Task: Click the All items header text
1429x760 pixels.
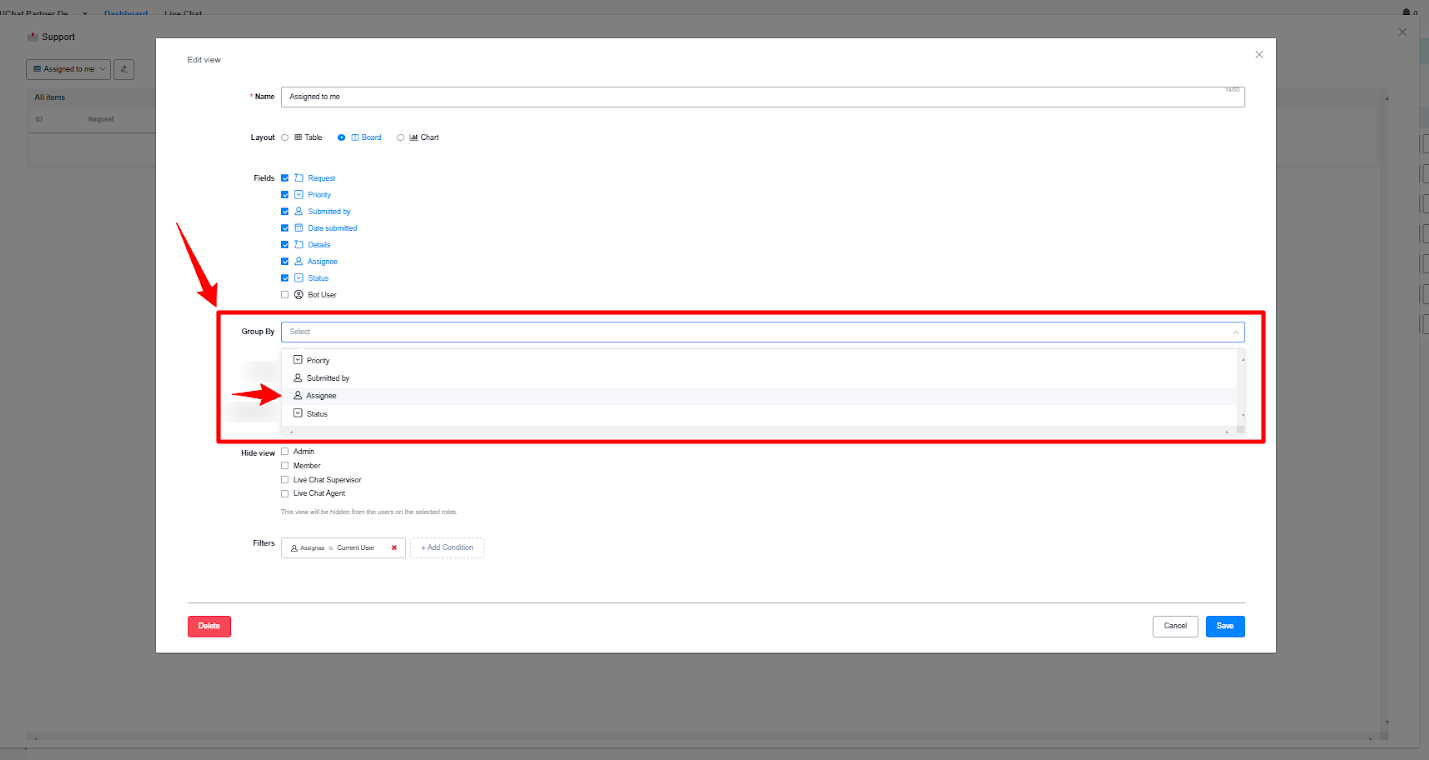Action: tap(49, 97)
